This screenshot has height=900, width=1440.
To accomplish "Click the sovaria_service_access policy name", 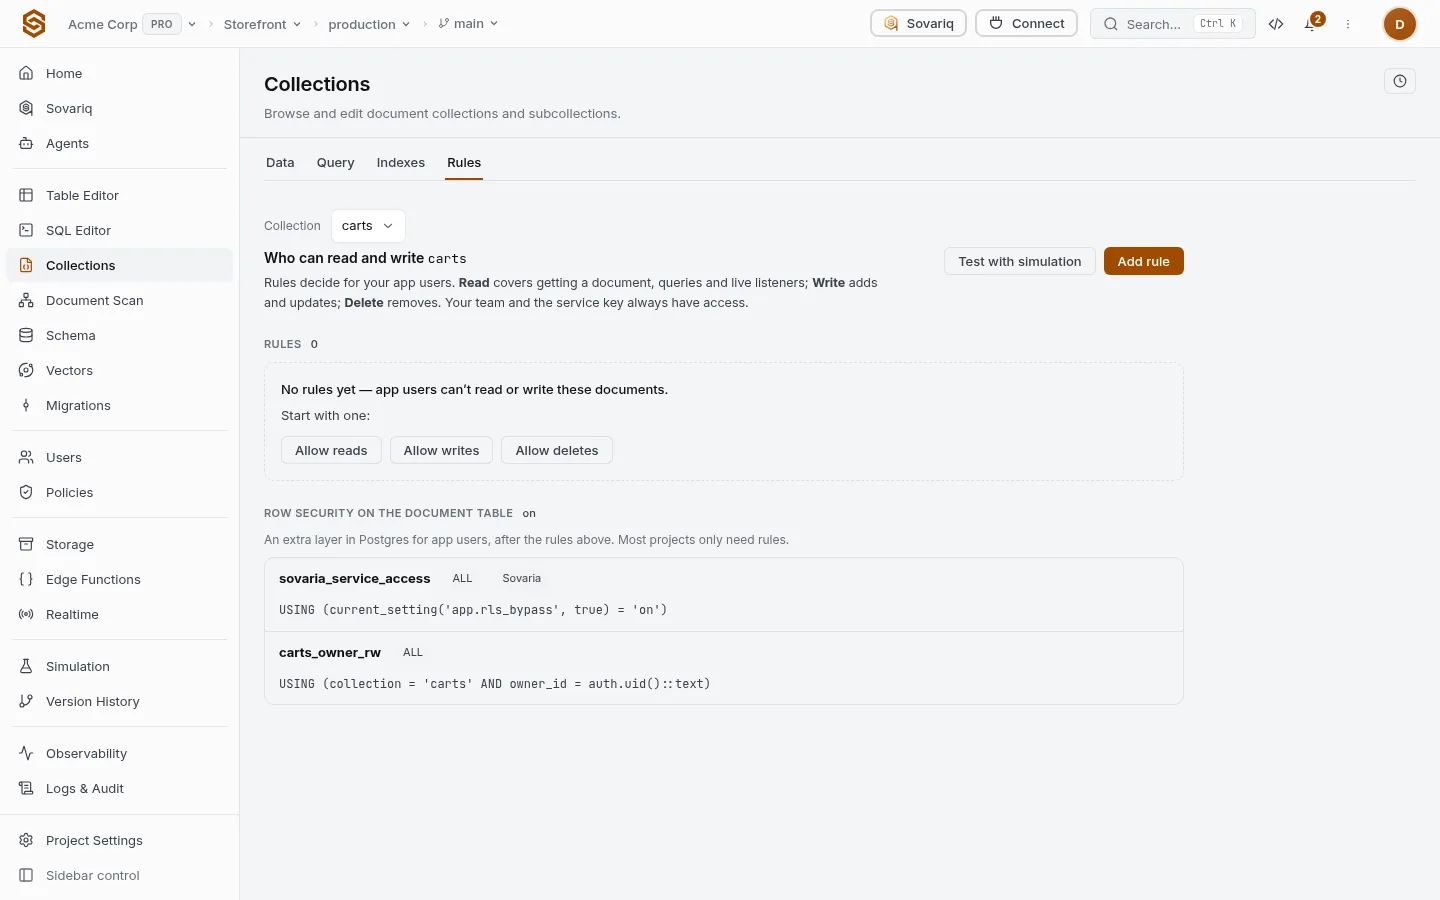I will click(x=355, y=579).
